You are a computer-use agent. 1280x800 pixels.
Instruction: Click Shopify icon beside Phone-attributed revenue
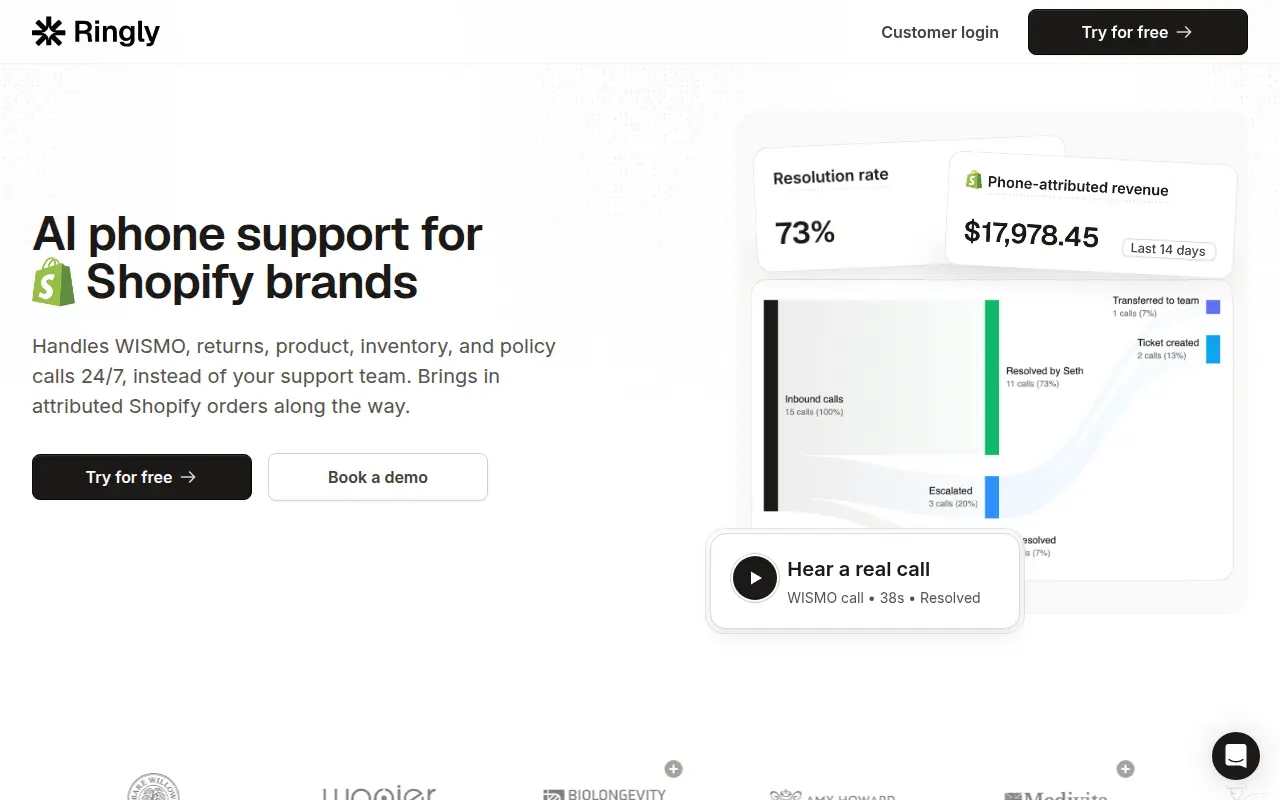973,179
